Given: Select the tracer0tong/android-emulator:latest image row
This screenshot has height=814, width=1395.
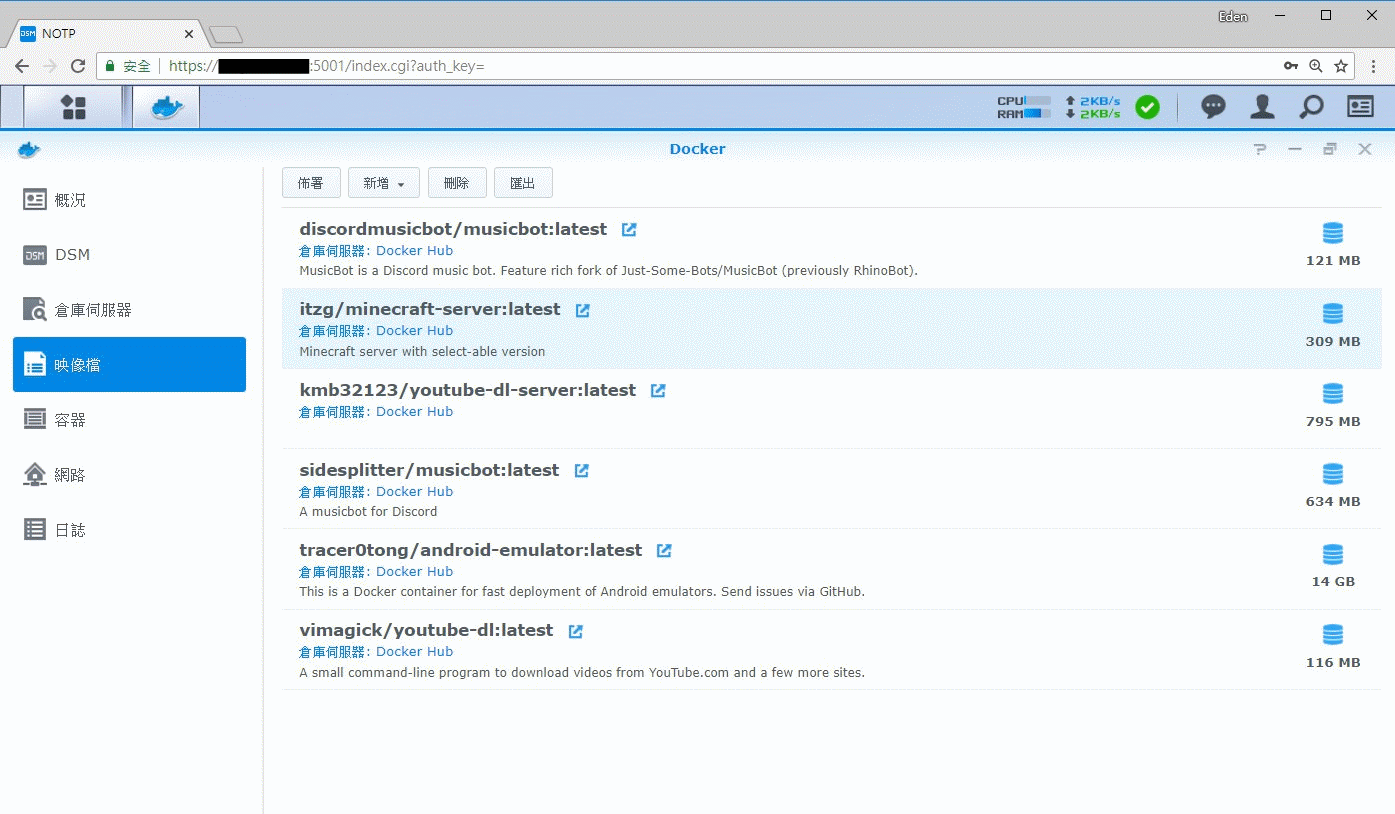Looking at the screenshot, I should [832, 569].
